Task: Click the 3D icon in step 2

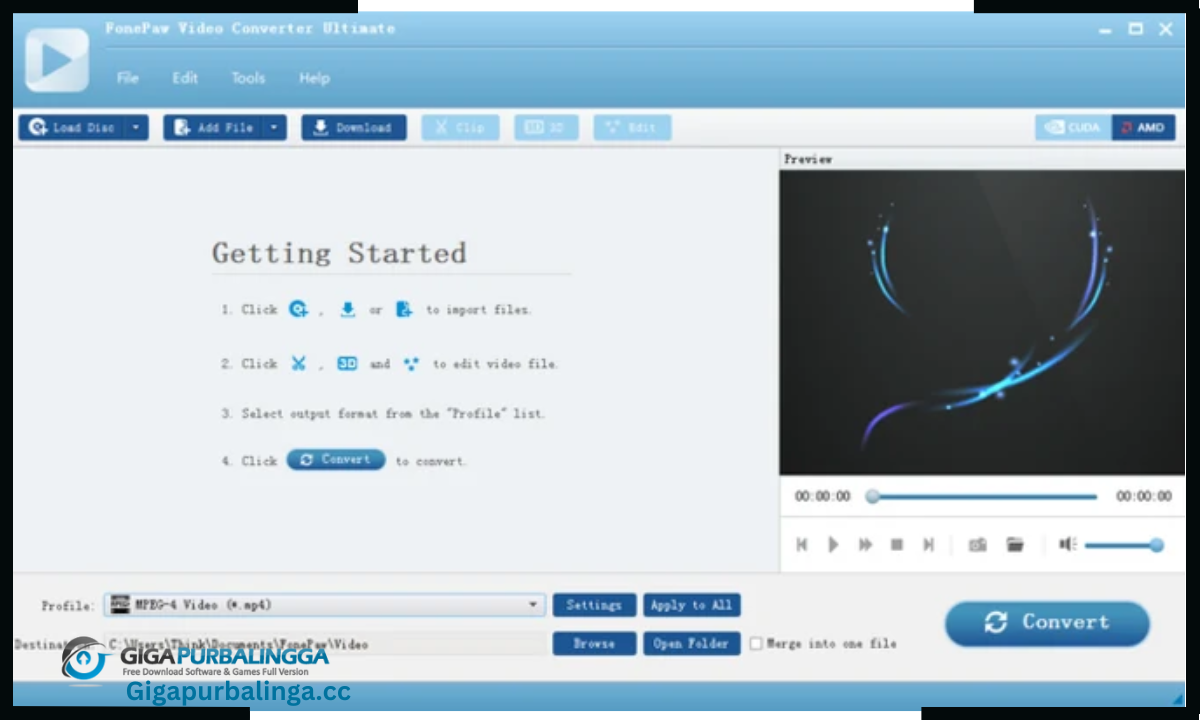Action: tap(347, 364)
